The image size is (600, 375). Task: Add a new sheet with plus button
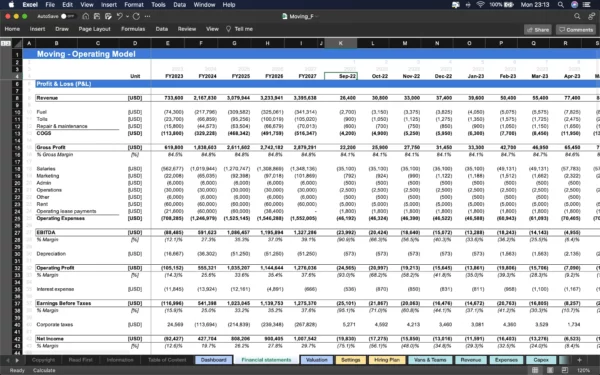579,360
